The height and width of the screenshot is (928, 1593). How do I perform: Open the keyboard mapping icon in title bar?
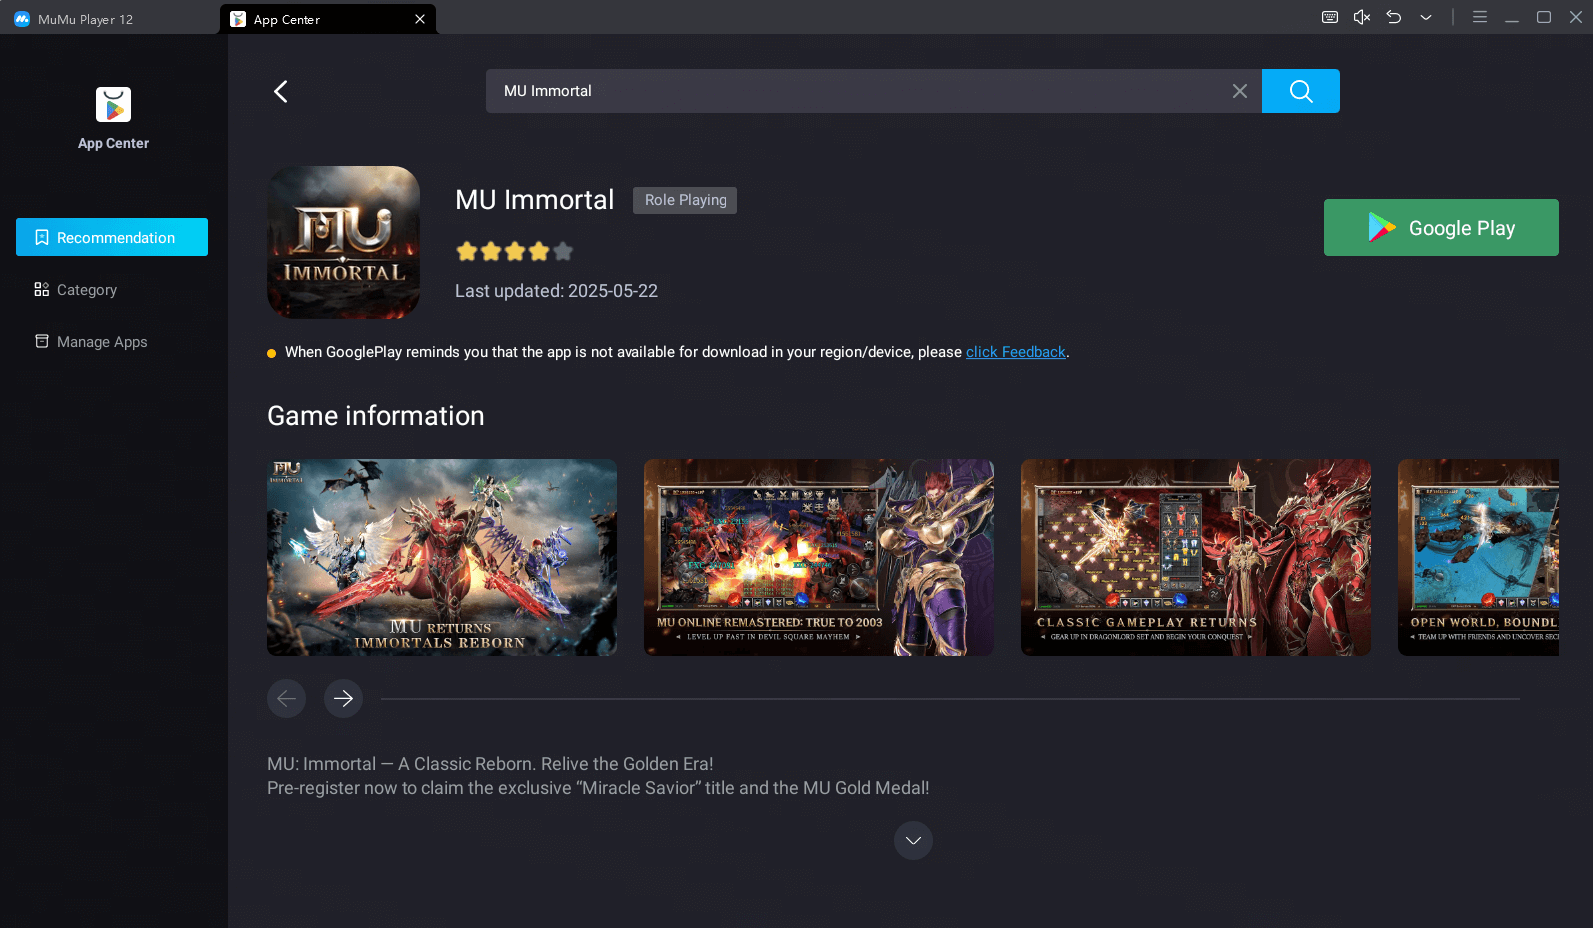1329,18
